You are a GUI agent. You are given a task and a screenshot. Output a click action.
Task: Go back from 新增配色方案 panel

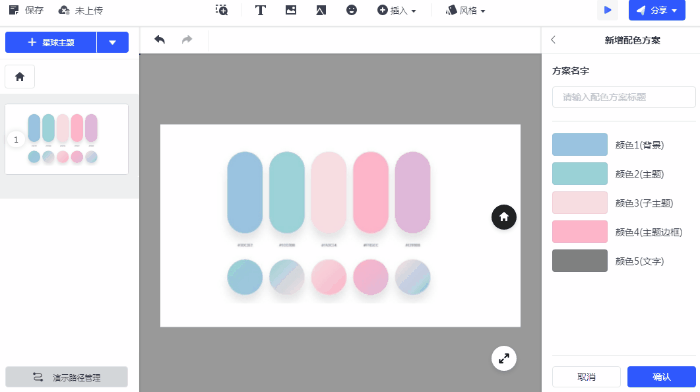(554, 40)
